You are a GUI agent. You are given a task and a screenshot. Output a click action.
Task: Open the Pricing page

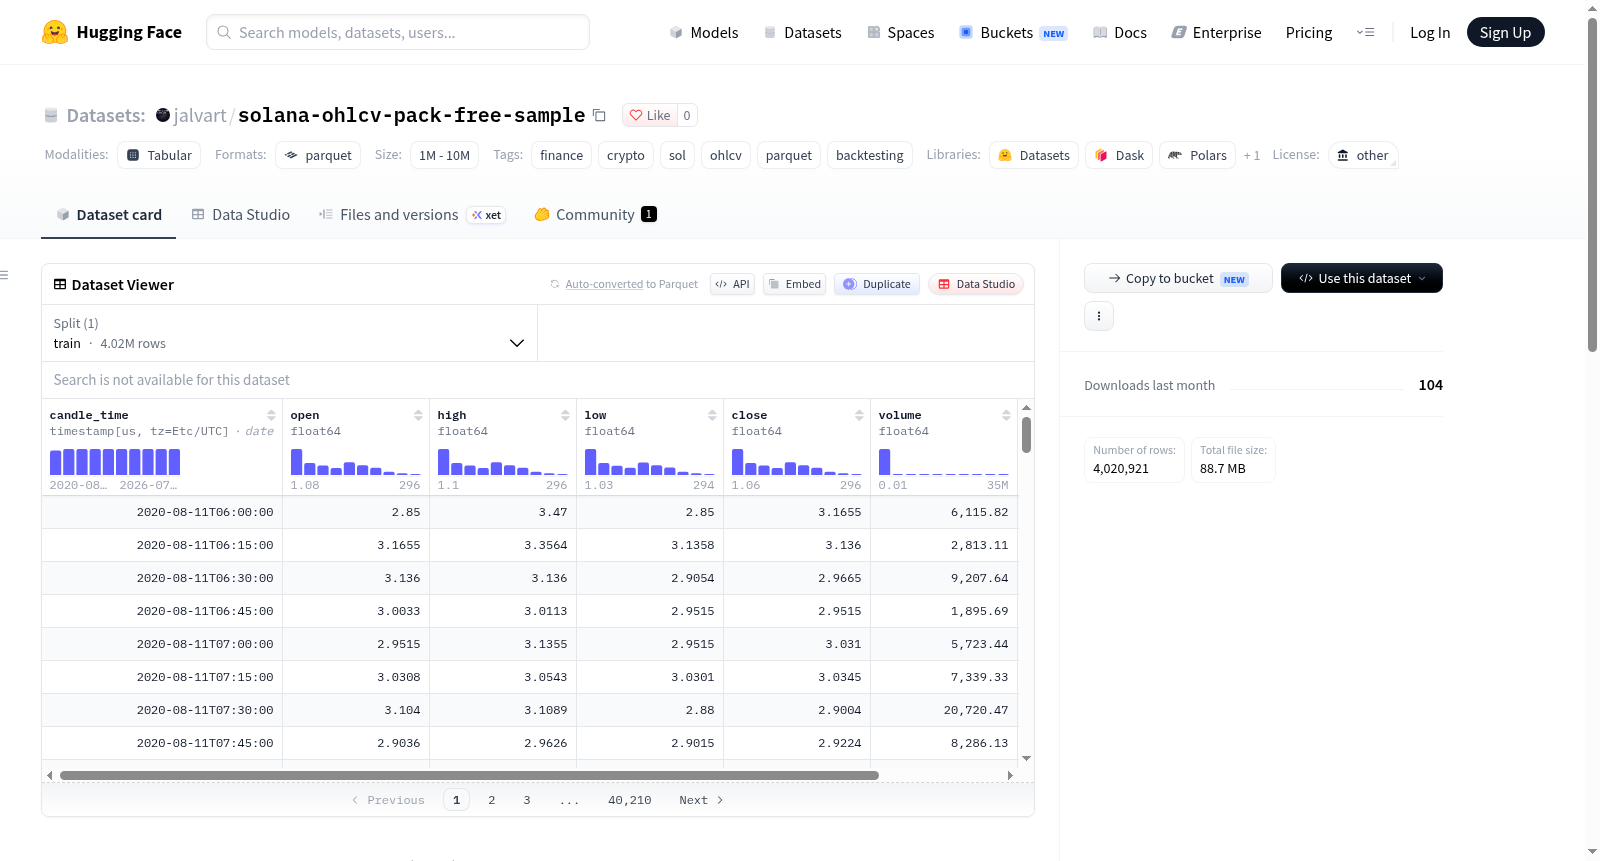point(1309,33)
